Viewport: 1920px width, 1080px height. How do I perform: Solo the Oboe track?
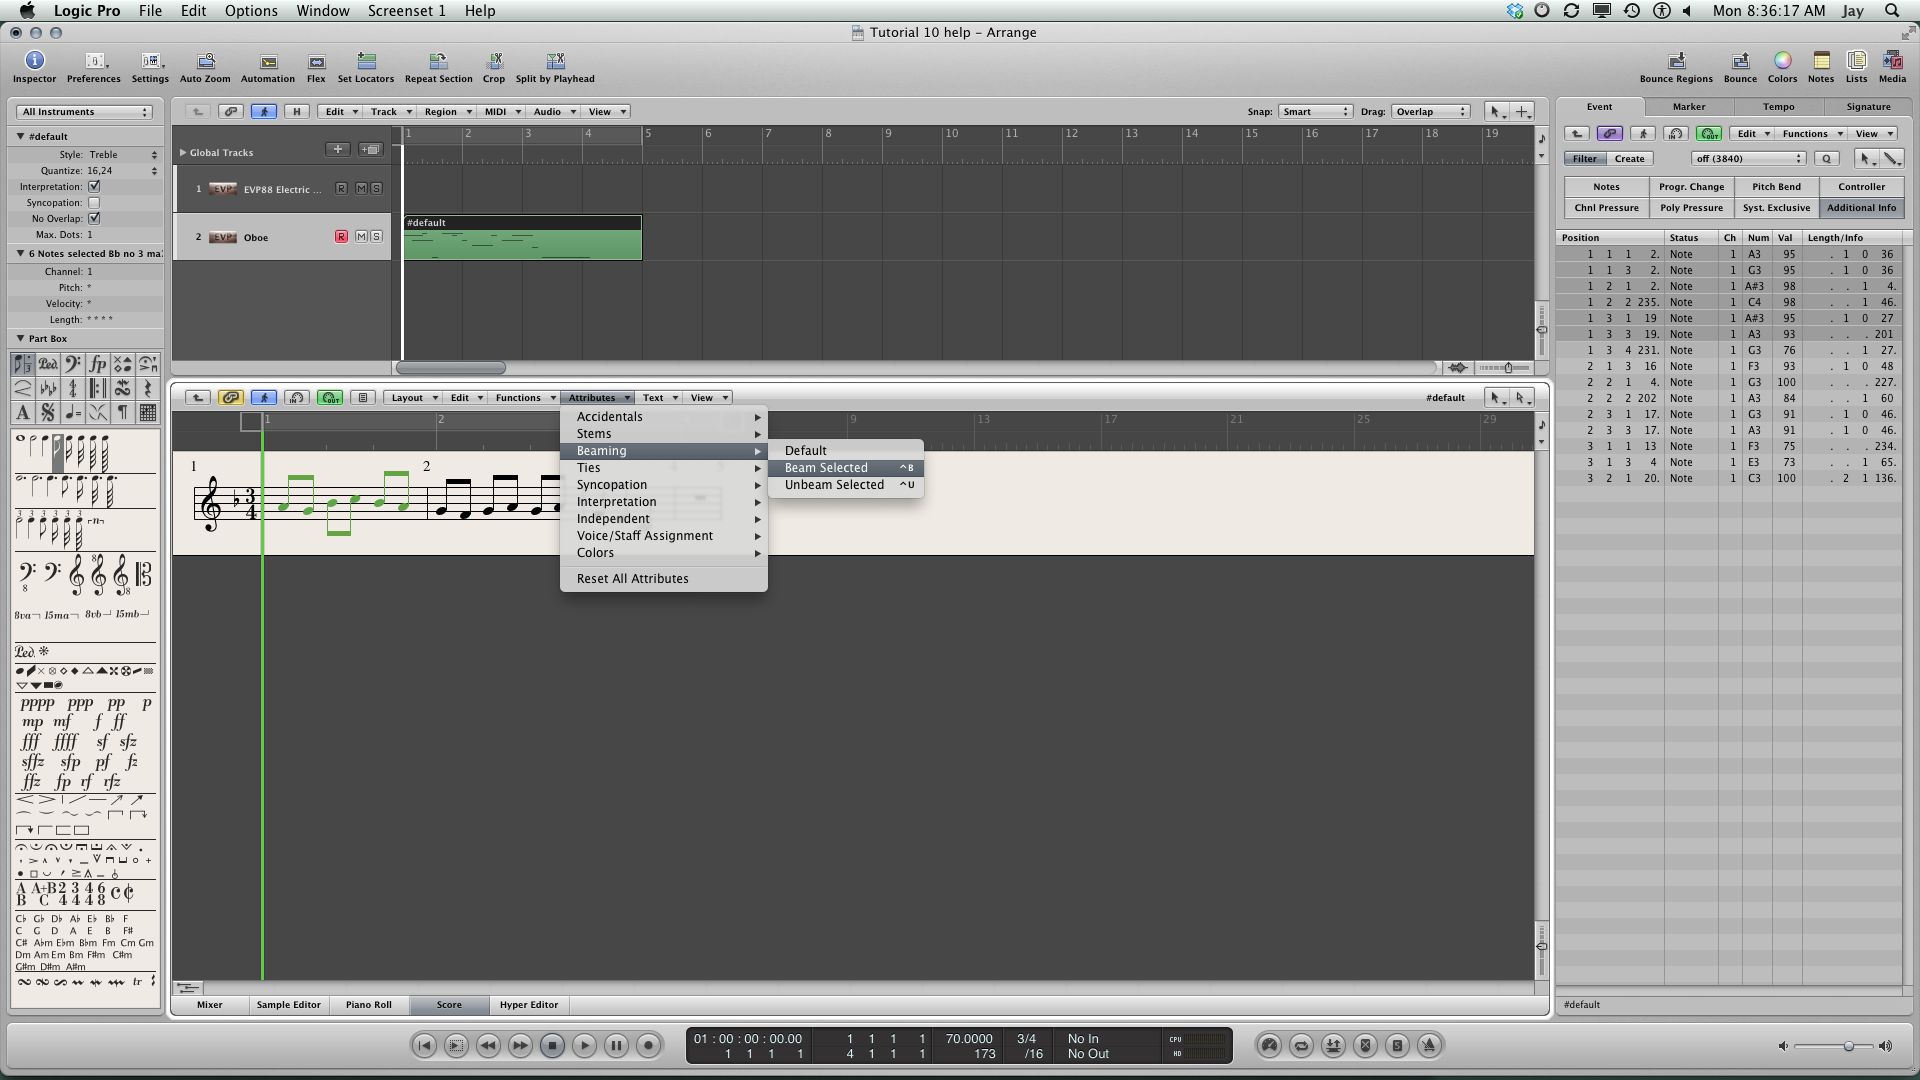[x=376, y=237]
